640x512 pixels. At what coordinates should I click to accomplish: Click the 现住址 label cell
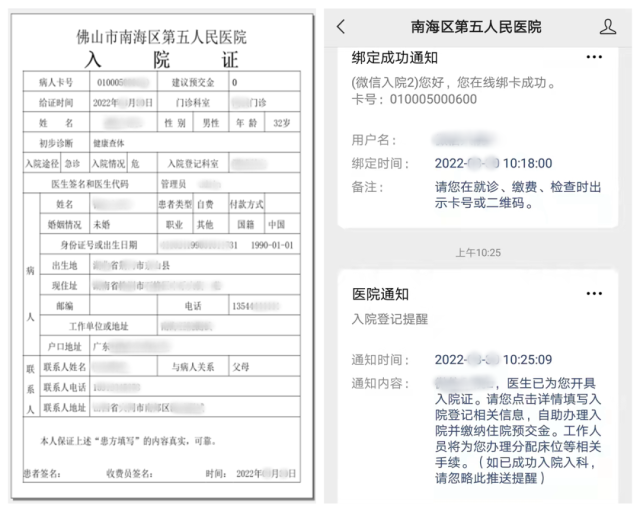pos(64,286)
